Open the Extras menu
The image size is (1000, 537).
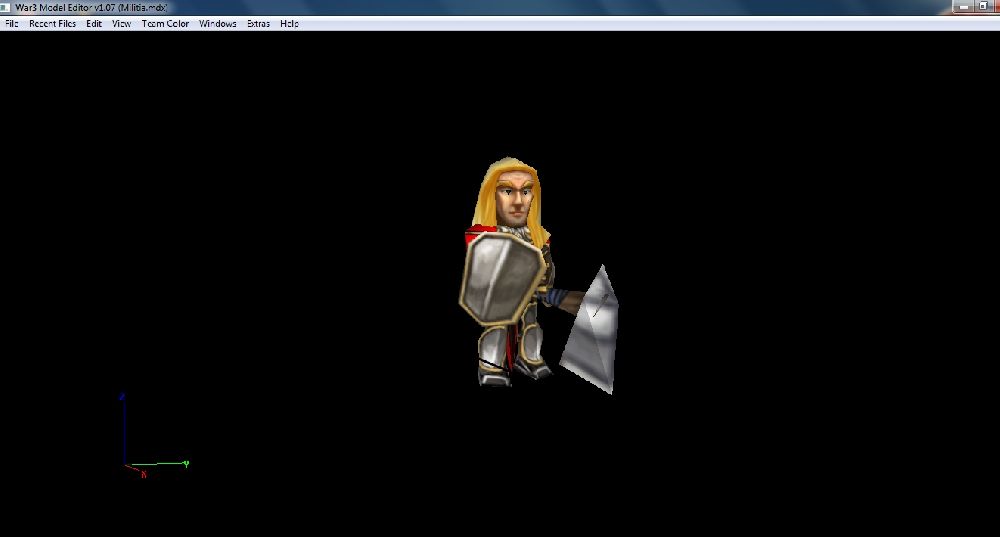tap(258, 24)
